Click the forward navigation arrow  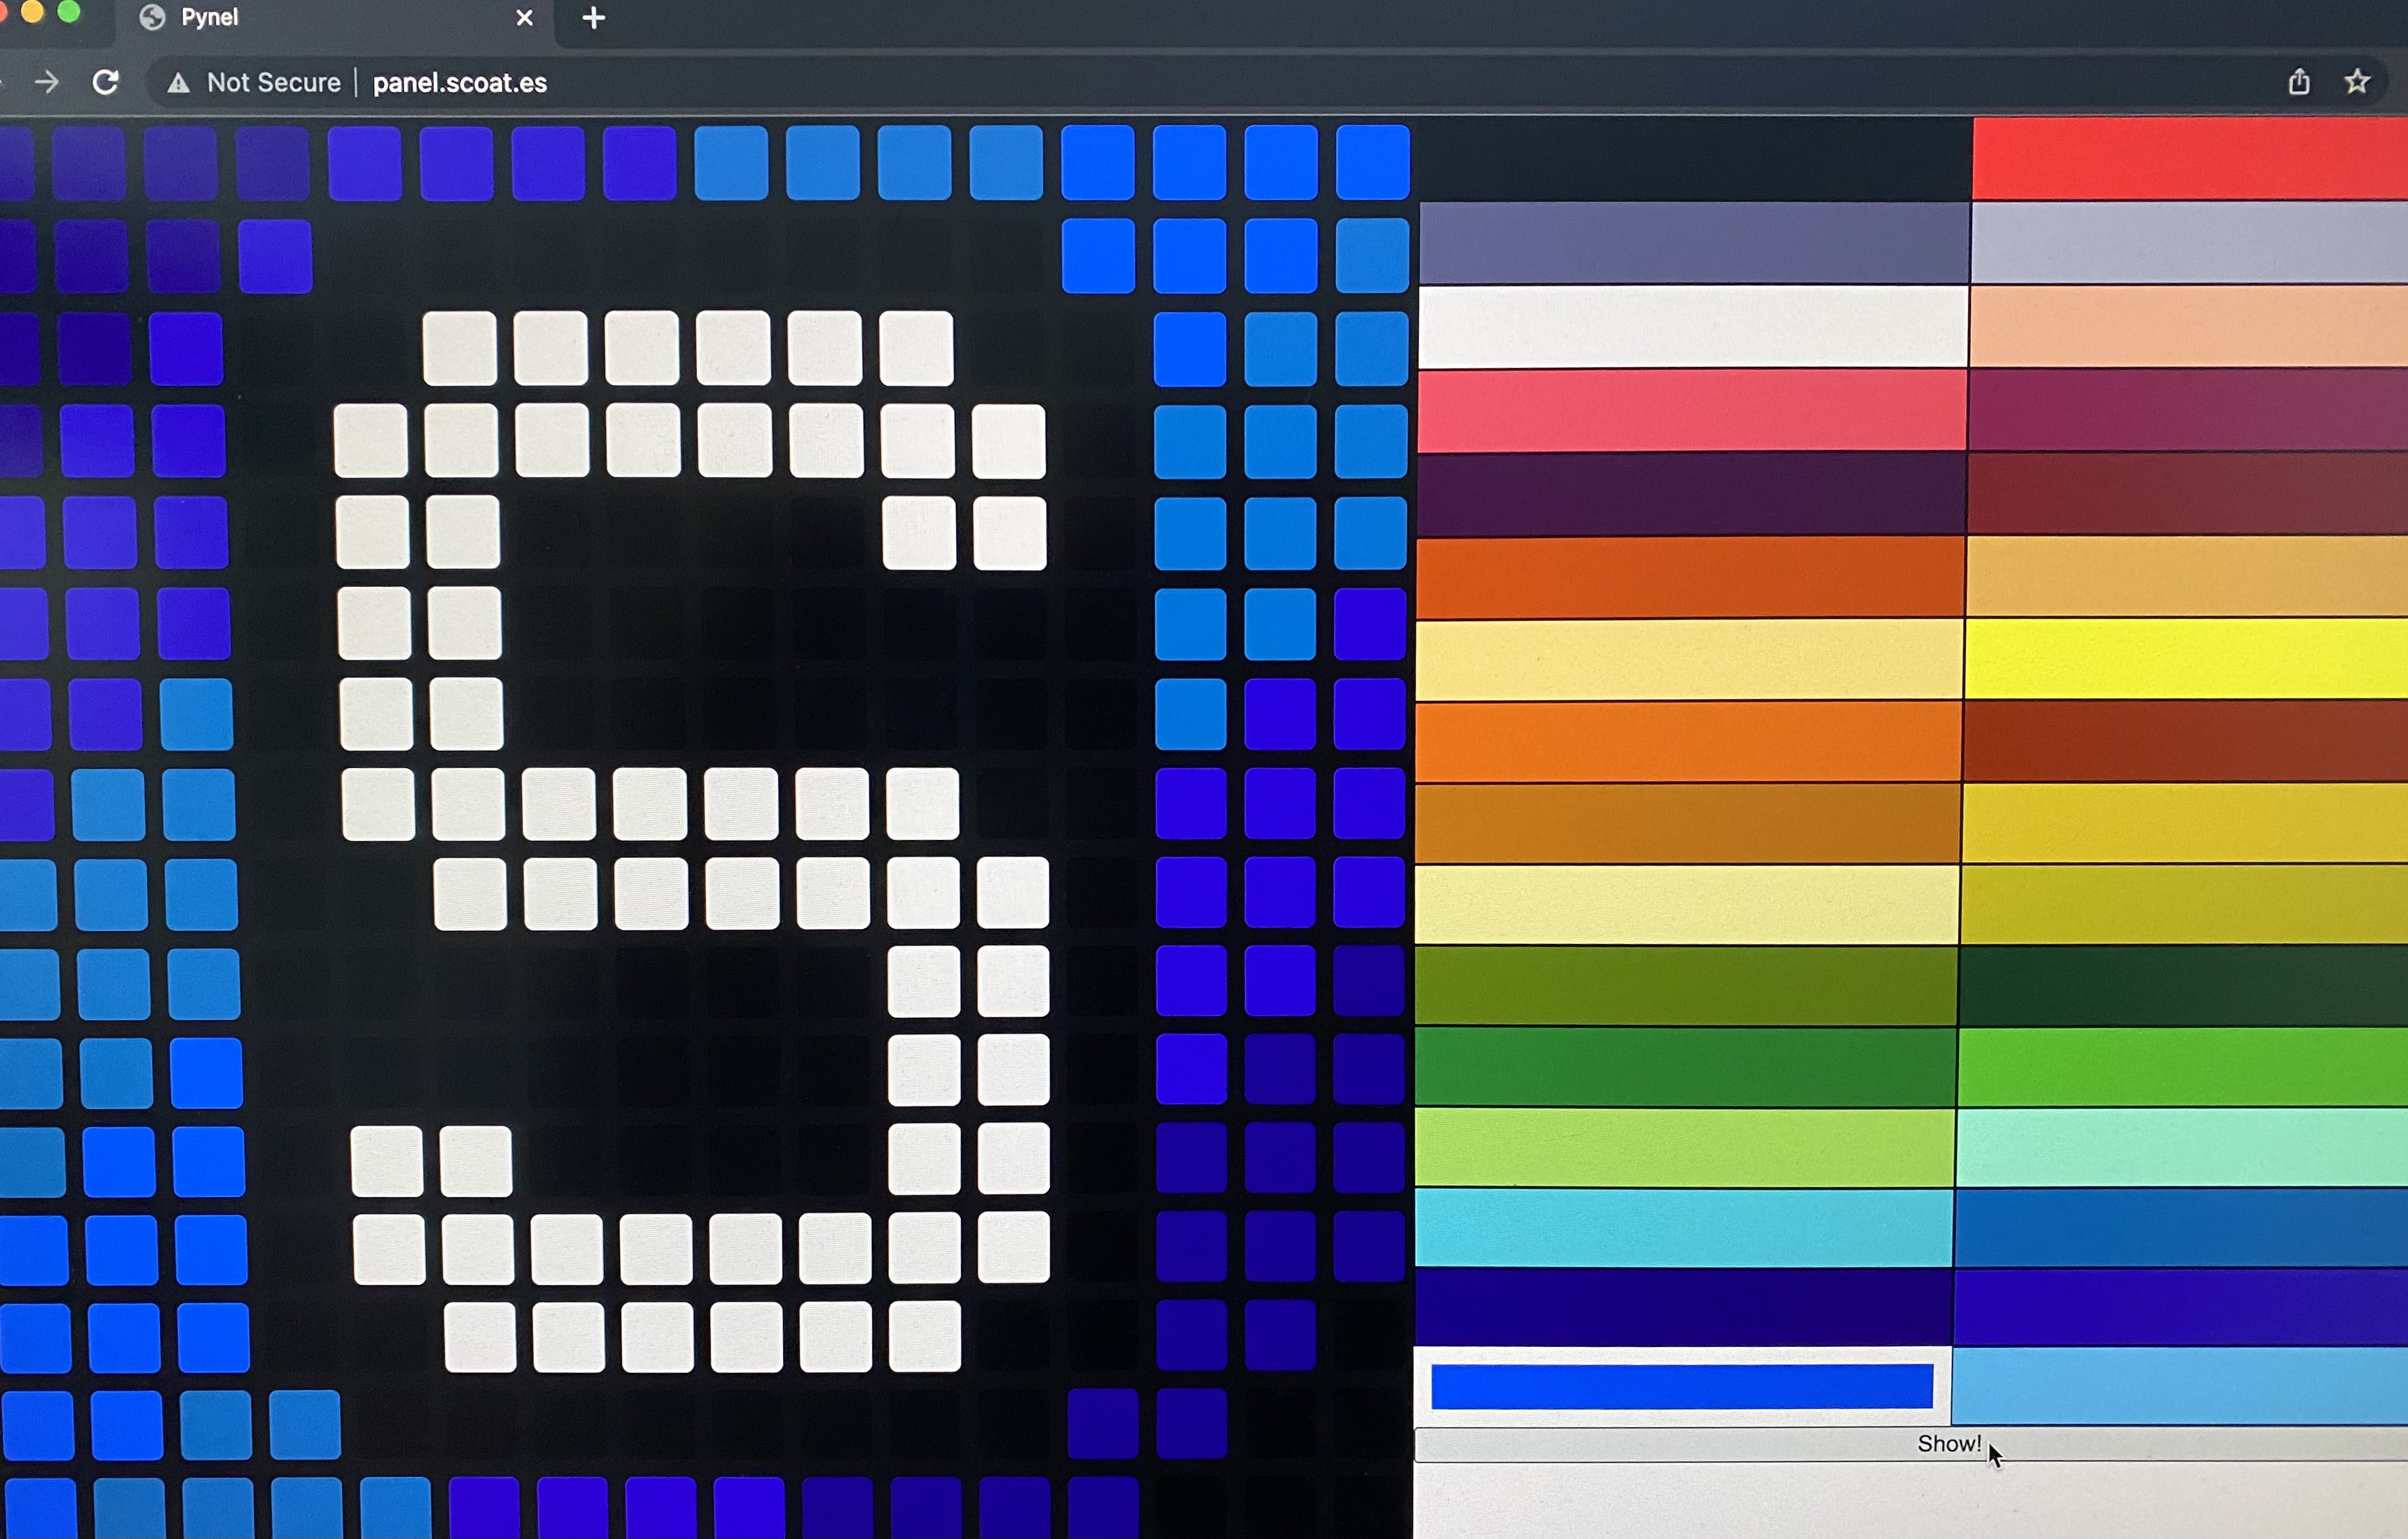pos(46,82)
